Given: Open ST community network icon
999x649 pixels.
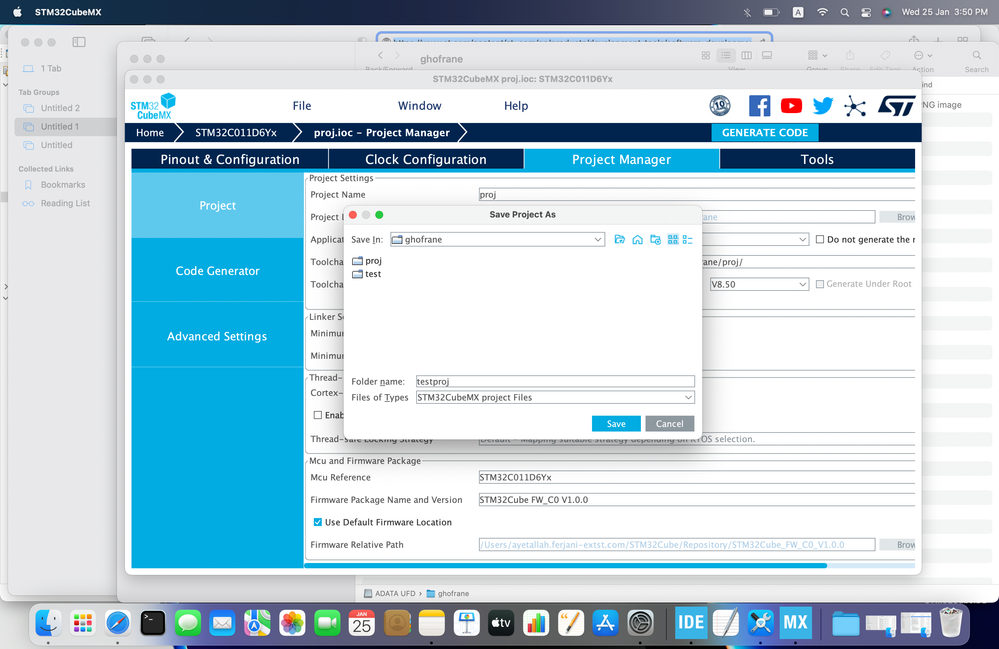Looking at the screenshot, I should pos(855,106).
